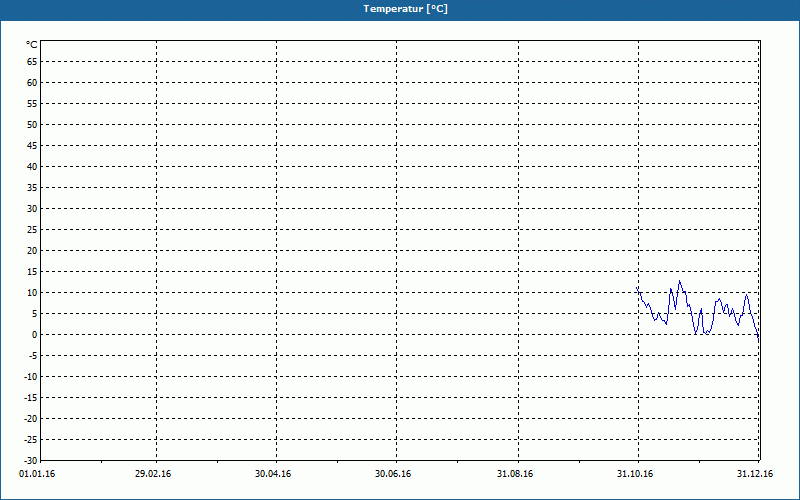Viewport: 800px width, 500px height.
Task: Select the -15 y-axis tick label
Action: click(29, 397)
